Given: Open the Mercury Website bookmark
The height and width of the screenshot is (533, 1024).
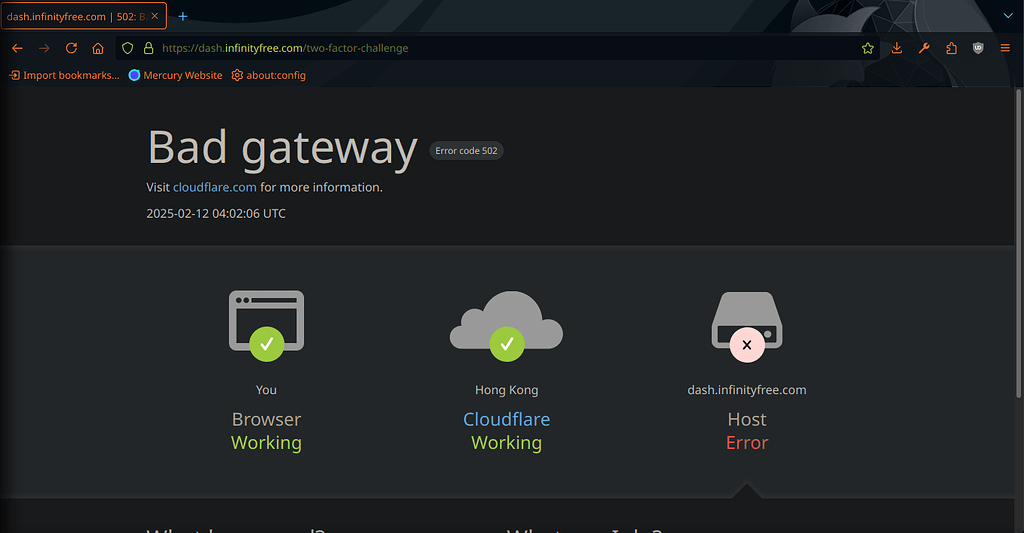Looking at the screenshot, I should point(176,75).
